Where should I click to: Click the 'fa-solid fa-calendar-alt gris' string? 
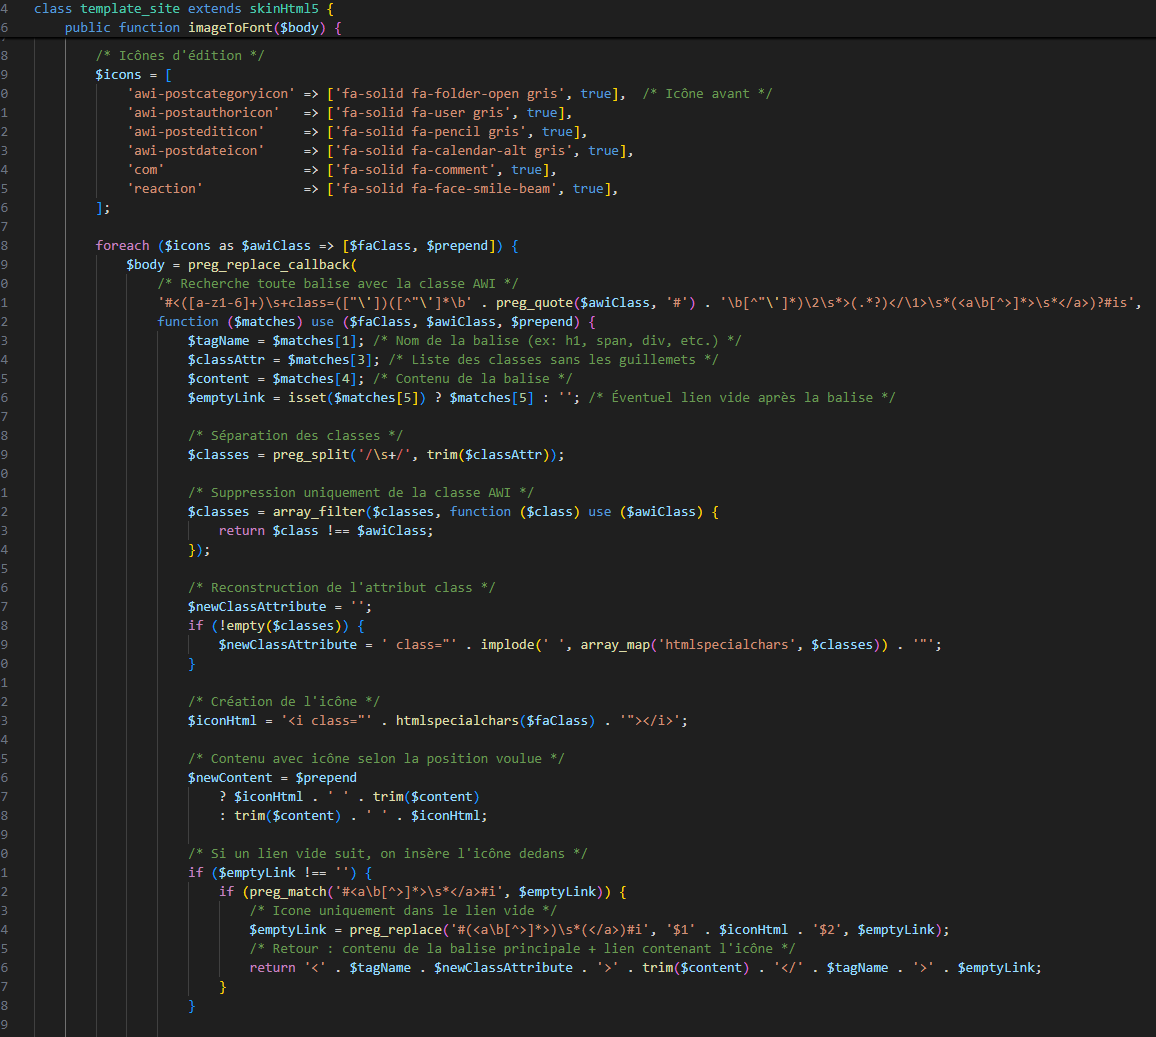click(453, 151)
